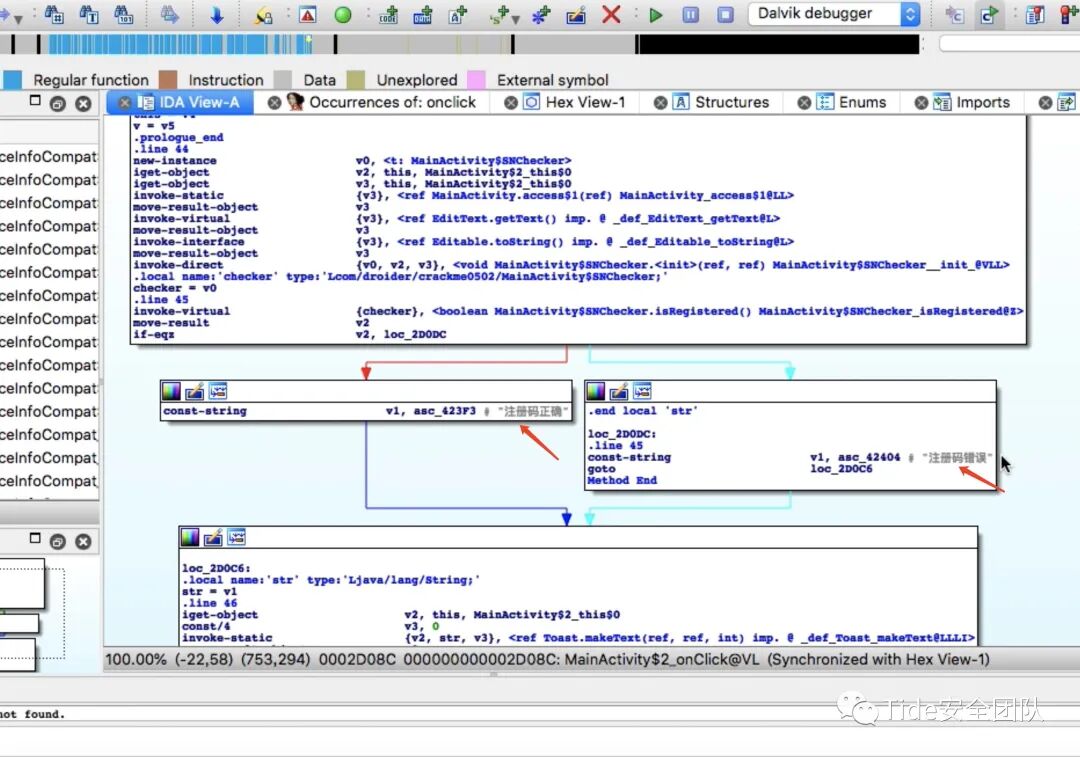Screen dimensions: 1080x757
Task: Click the window list icon near toolbar end
Action: [x=1035, y=14]
